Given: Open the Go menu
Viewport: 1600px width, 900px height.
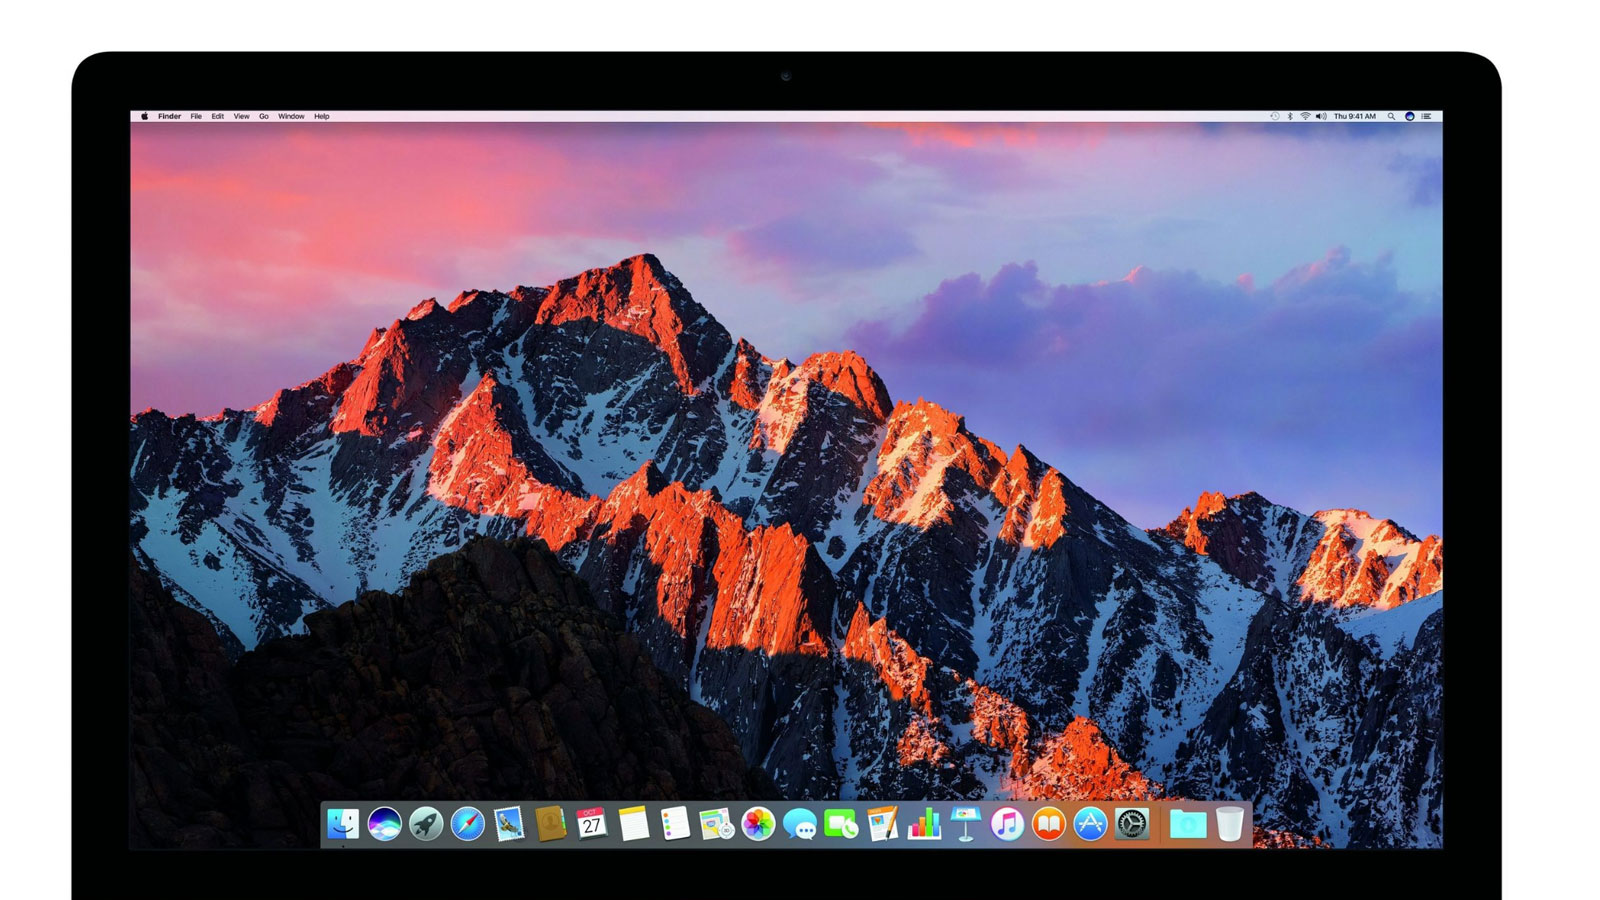Looking at the screenshot, I should 264,116.
